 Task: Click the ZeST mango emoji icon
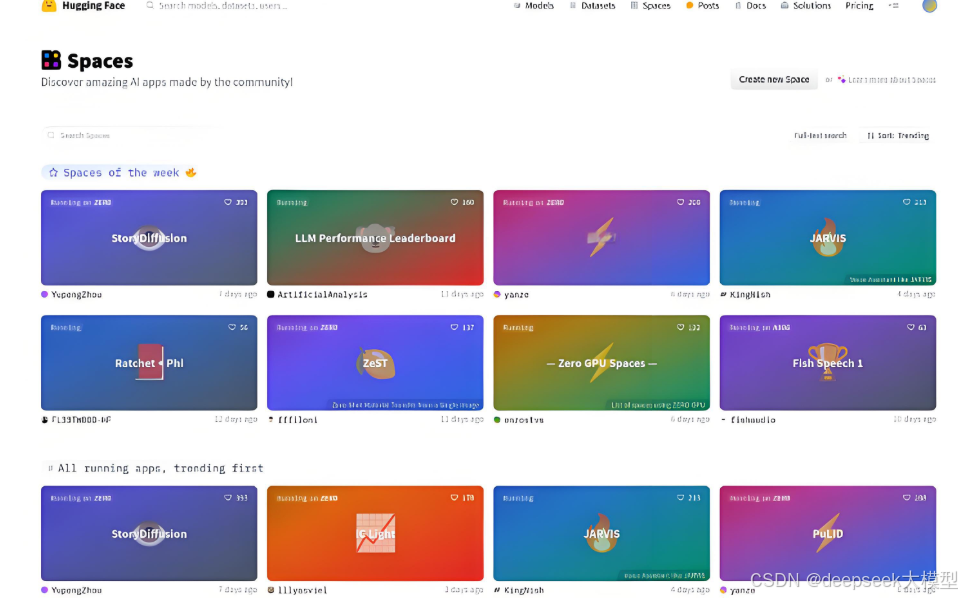[375, 363]
